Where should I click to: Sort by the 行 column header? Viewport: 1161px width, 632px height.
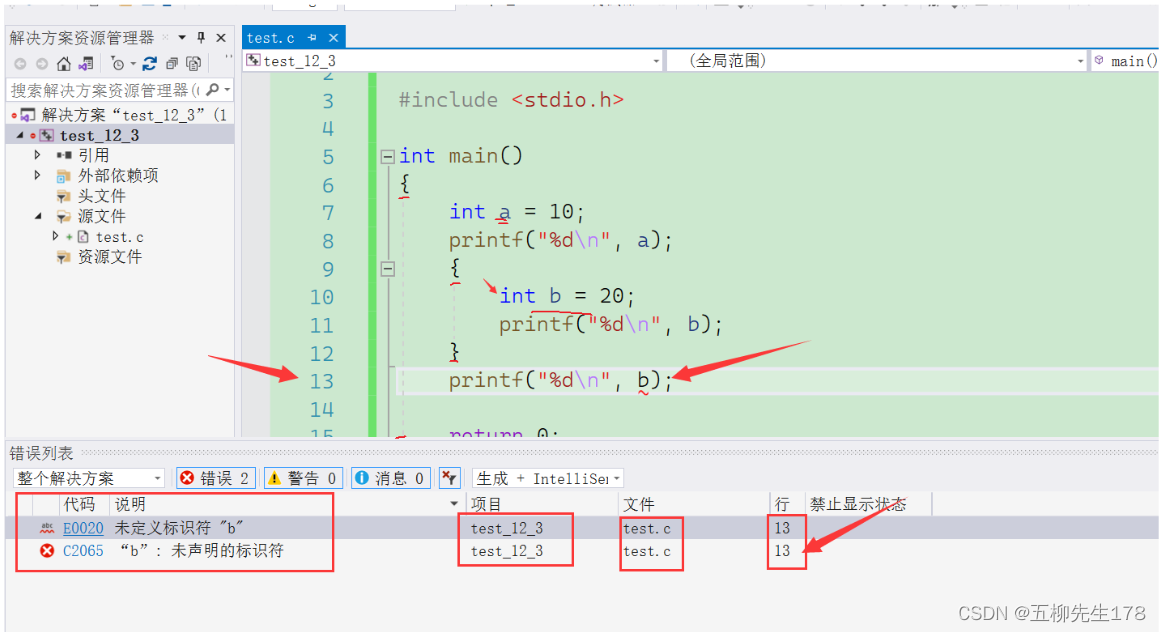point(782,505)
